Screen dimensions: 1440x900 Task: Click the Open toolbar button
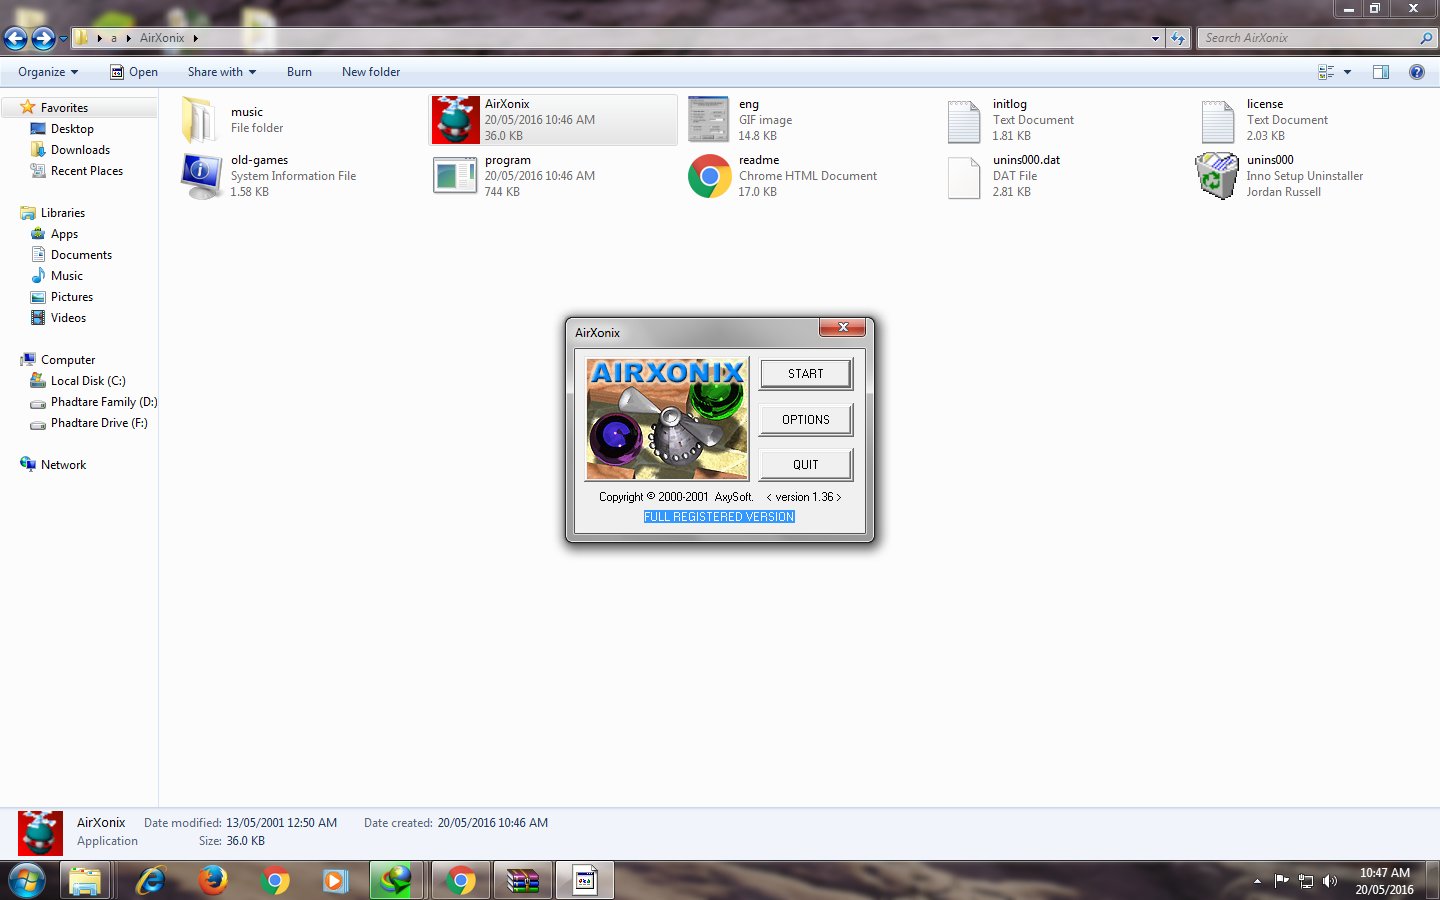coord(134,72)
